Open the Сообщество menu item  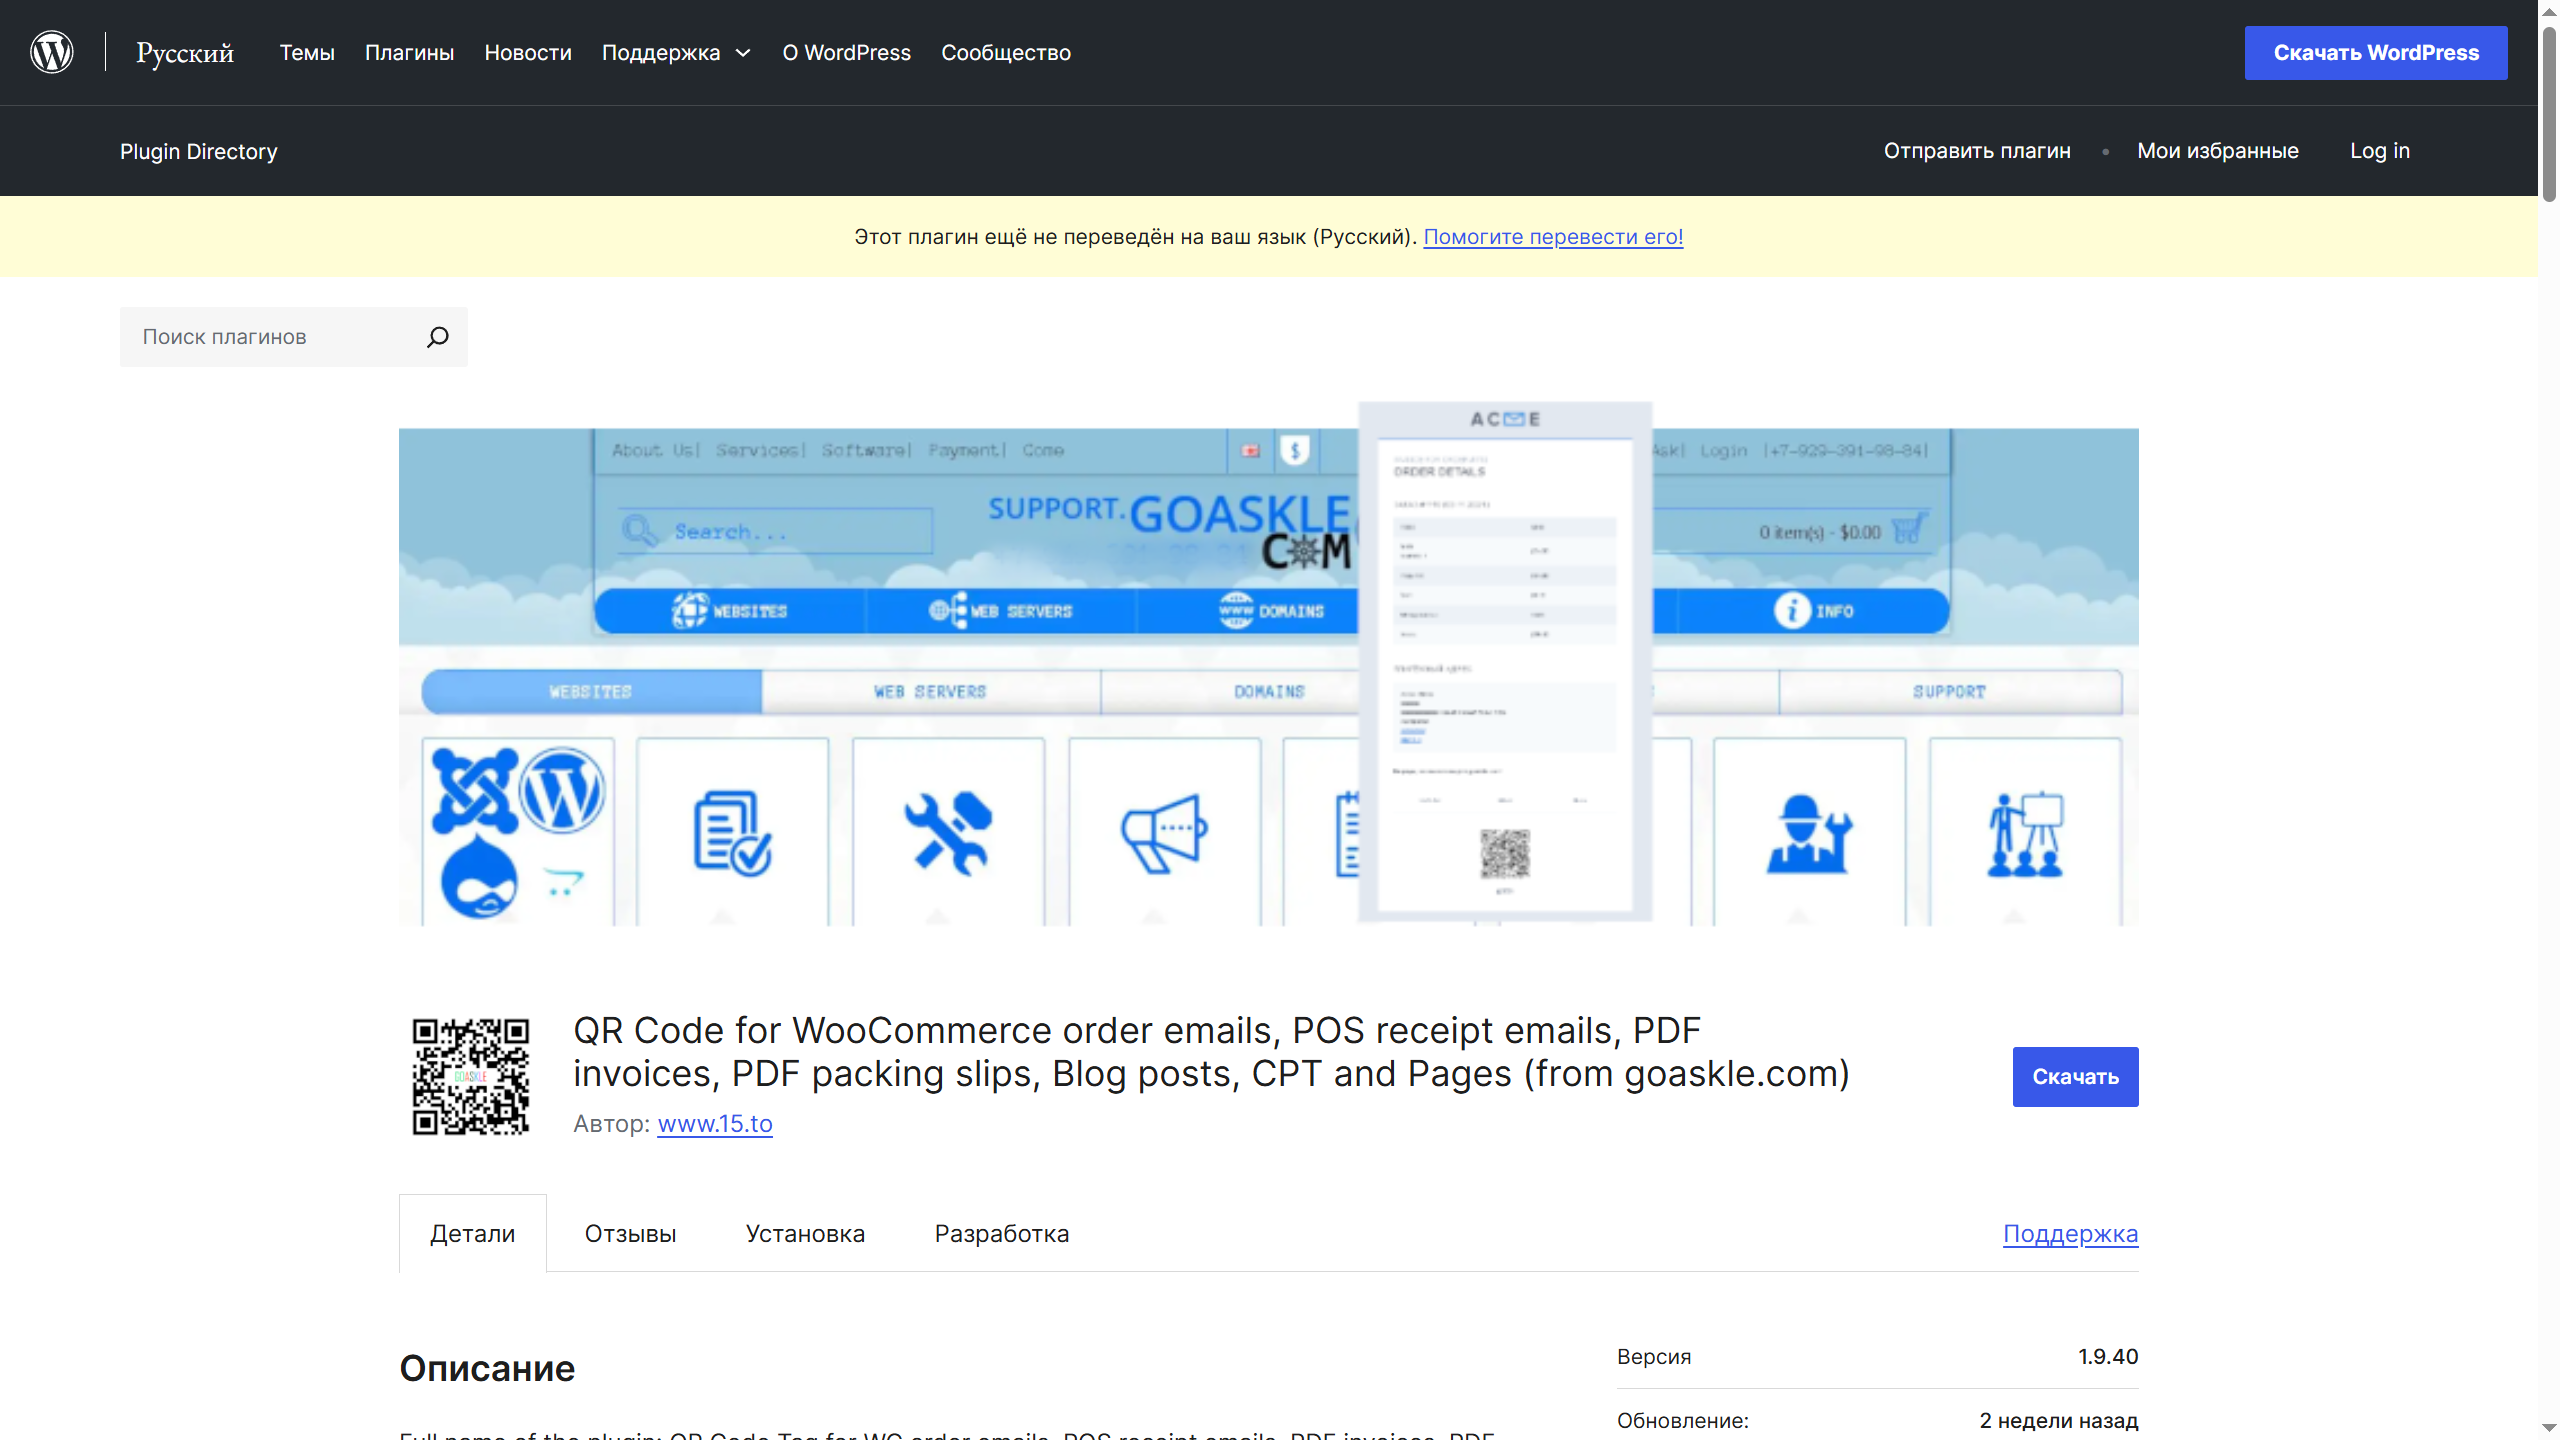1006,53
